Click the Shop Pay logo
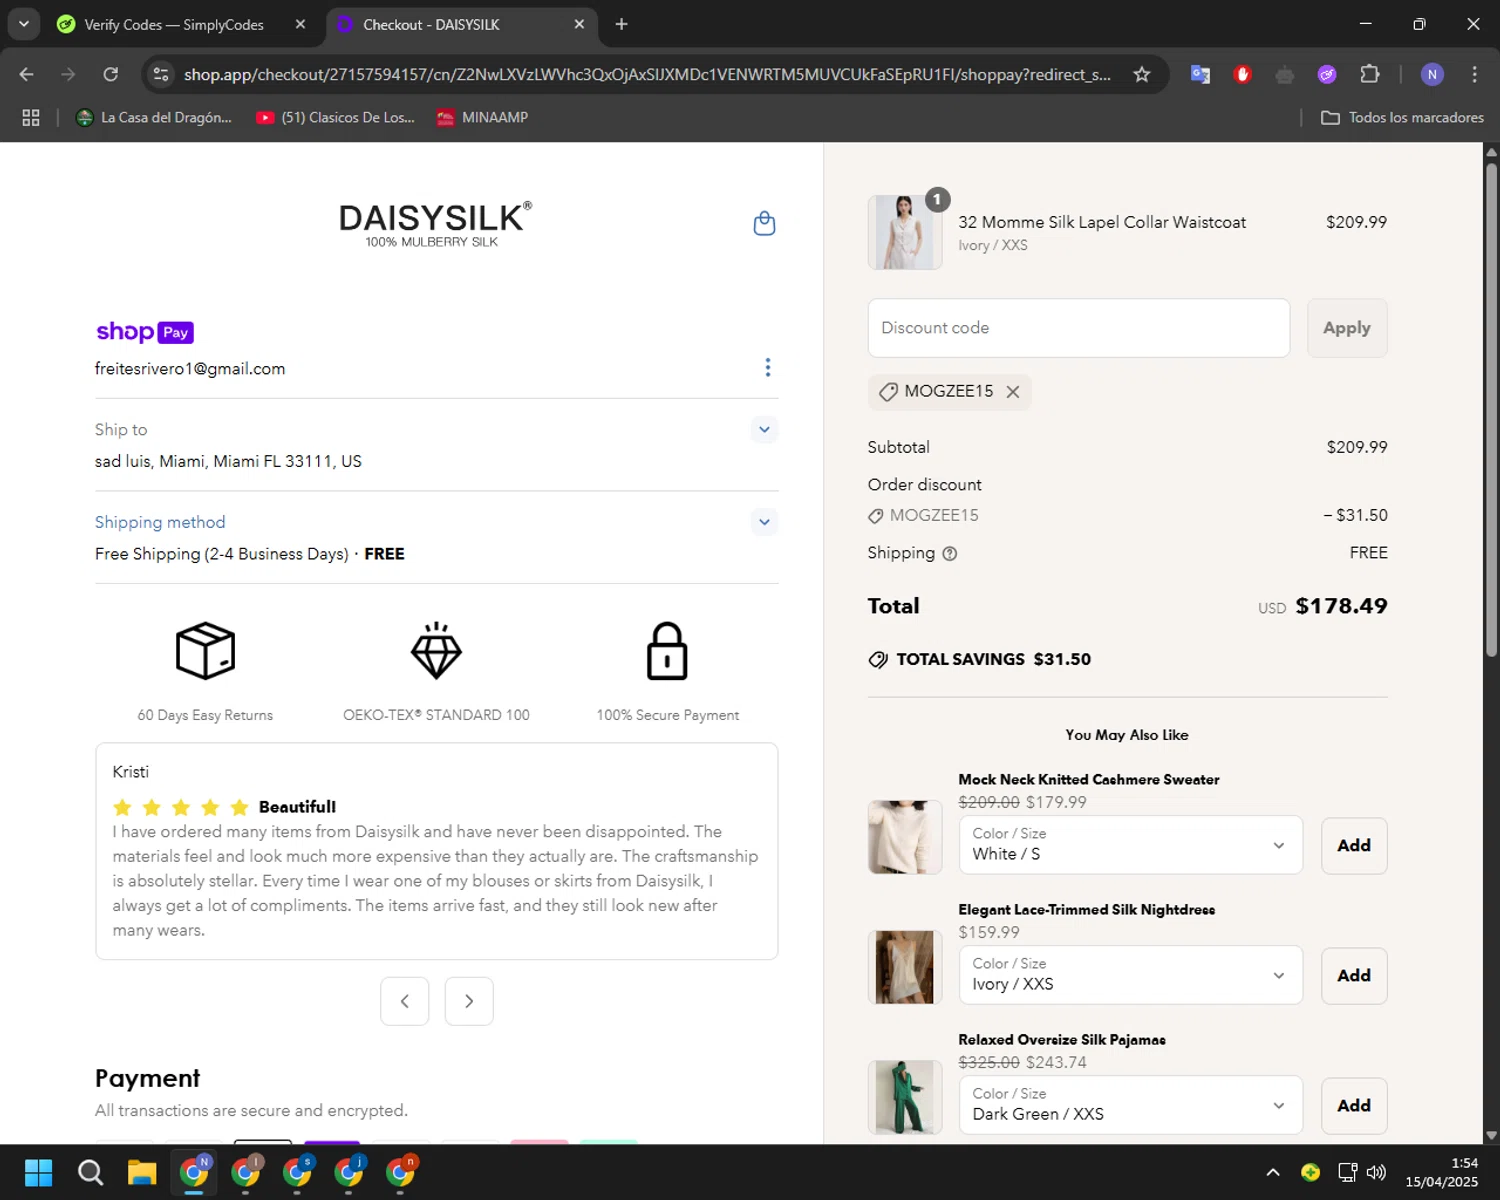The width and height of the screenshot is (1500, 1200). tap(144, 332)
